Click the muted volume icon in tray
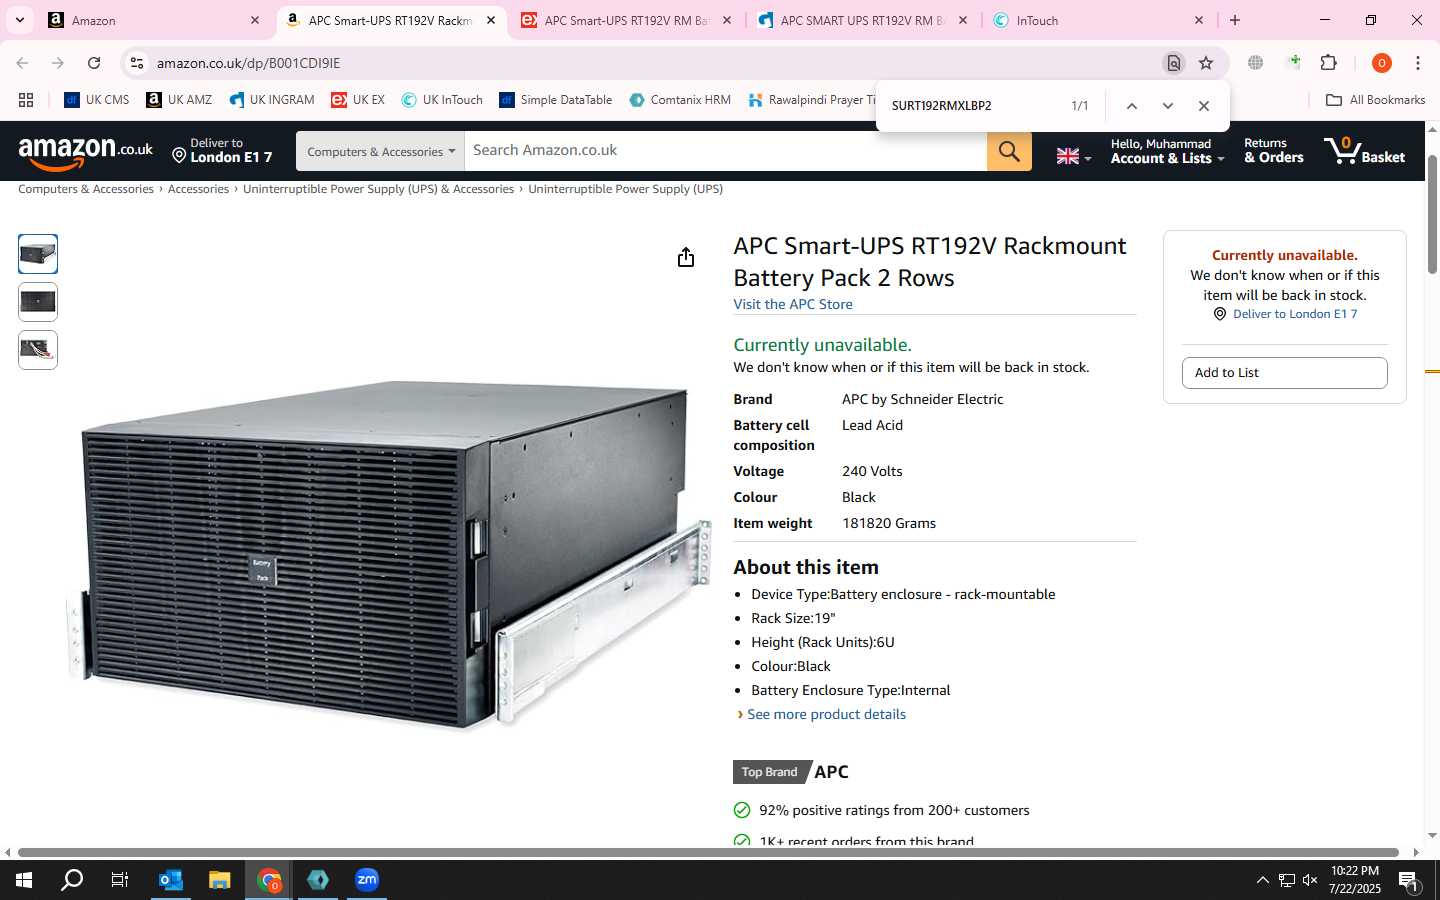Viewport: 1440px width, 900px height. click(x=1310, y=880)
